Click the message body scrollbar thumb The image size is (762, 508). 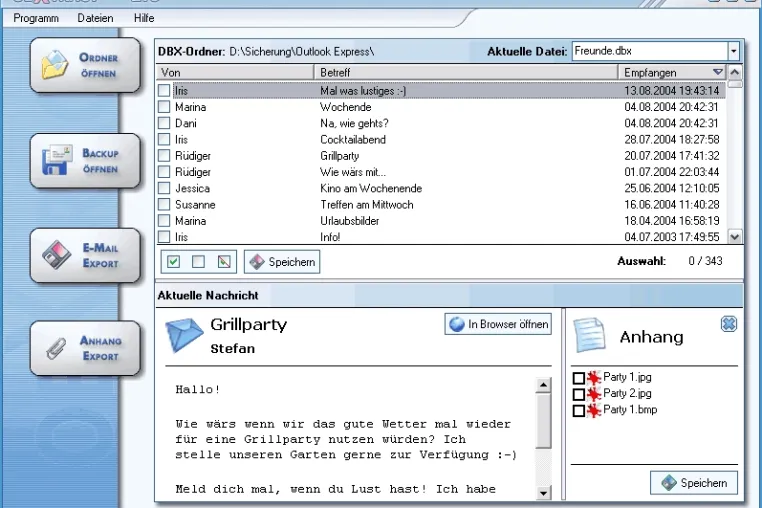[x=543, y=421]
